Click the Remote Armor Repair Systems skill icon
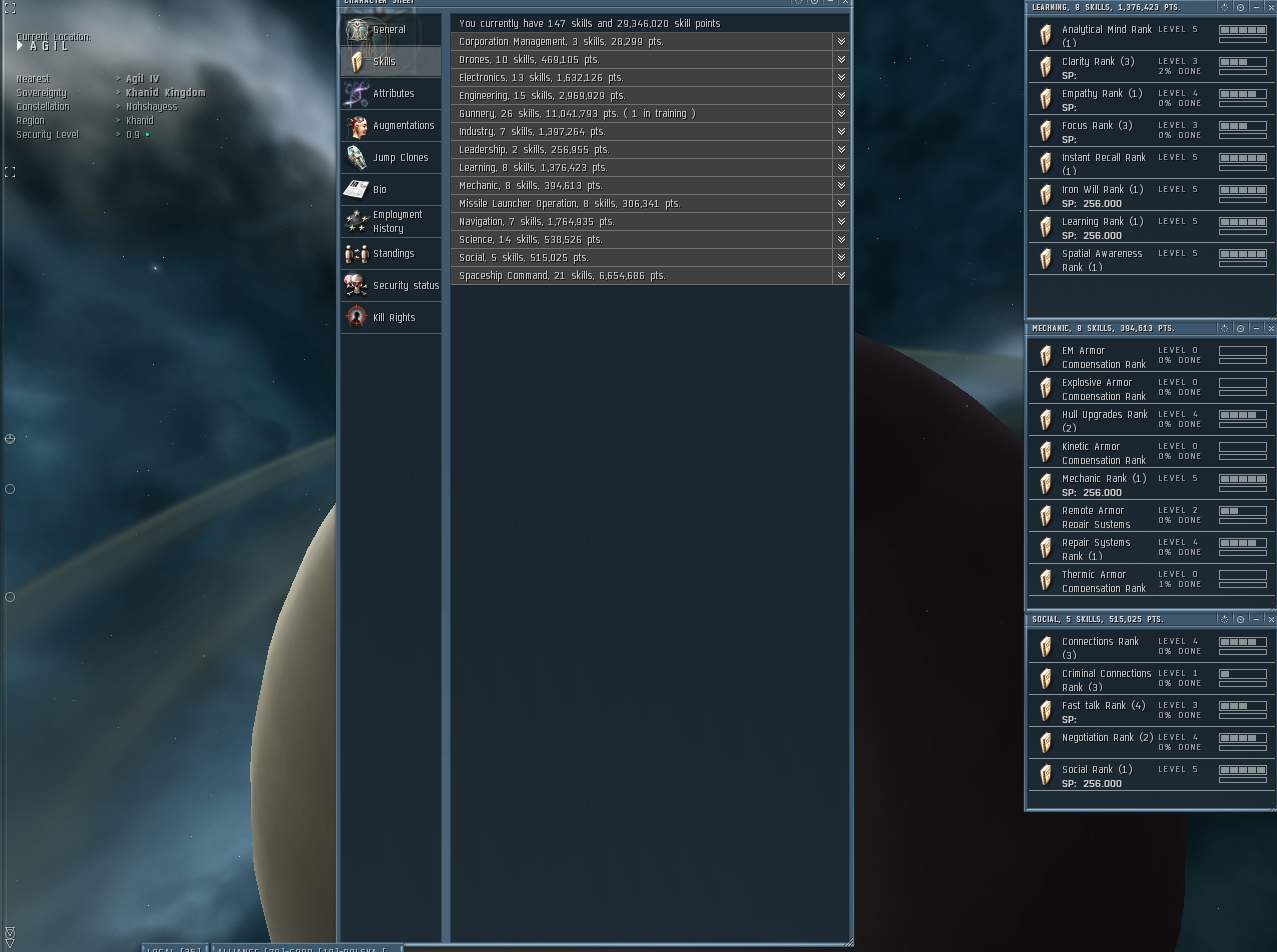The width and height of the screenshot is (1277, 952). pyautogui.click(x=1046, y=516)
